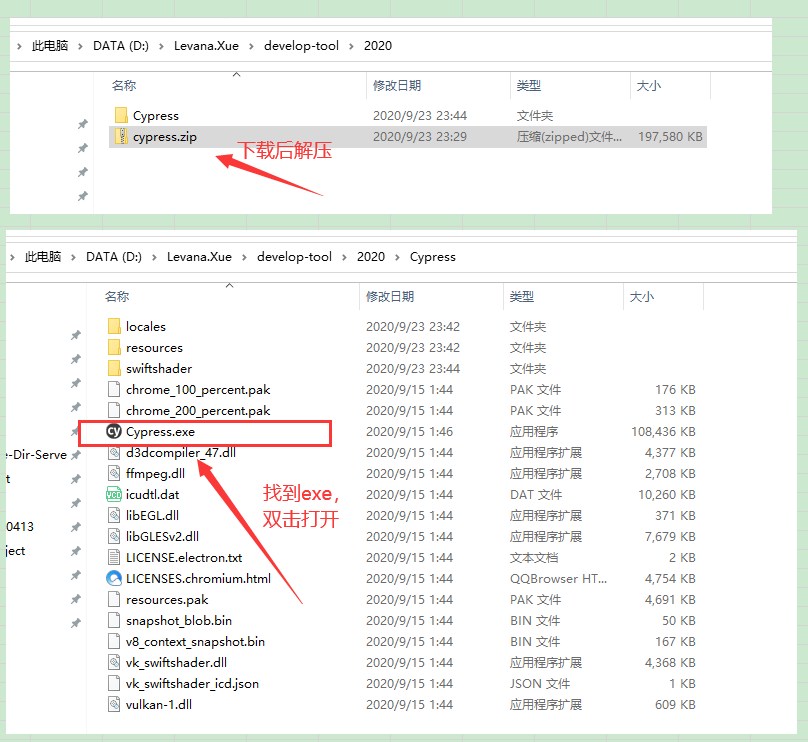Expand chevron after DATA (D:) in top window
Viewport: 808px width, 742px height.
(x=161, y=46)
